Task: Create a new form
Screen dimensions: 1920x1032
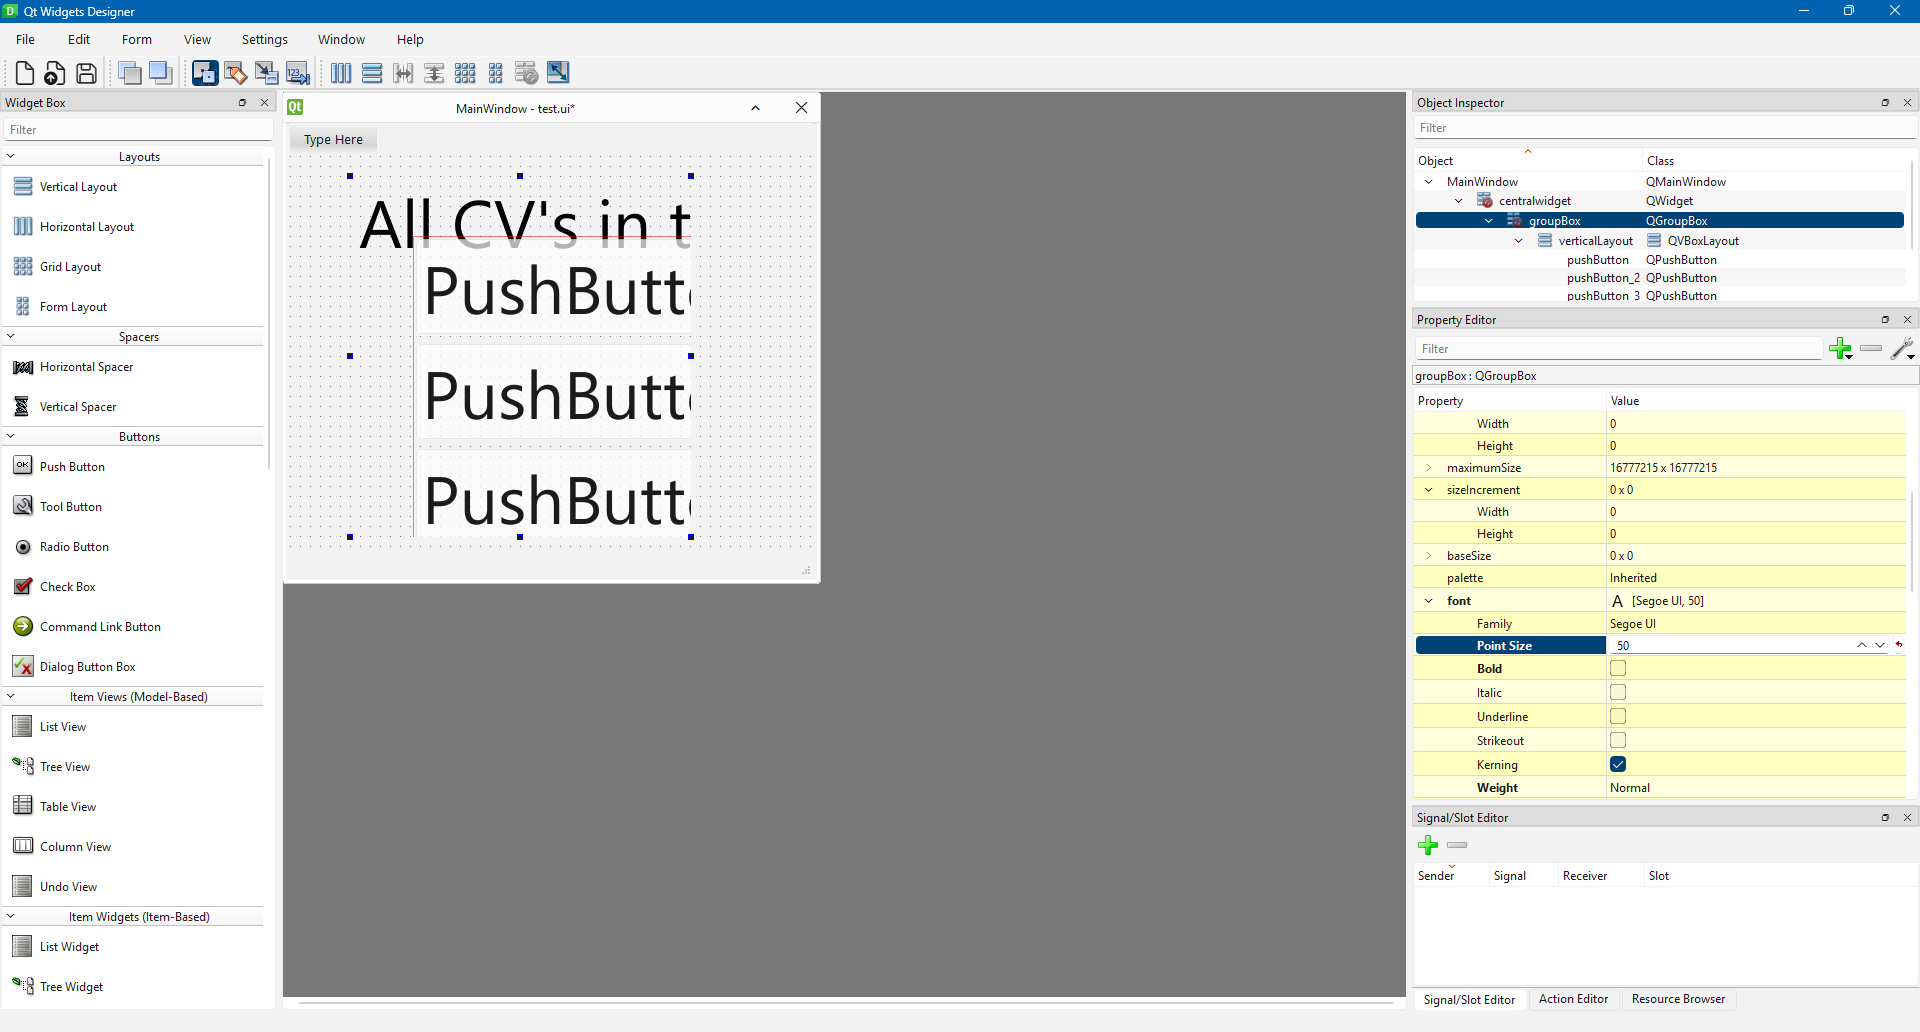Action: pyautogui.click(x=24, y=72)
